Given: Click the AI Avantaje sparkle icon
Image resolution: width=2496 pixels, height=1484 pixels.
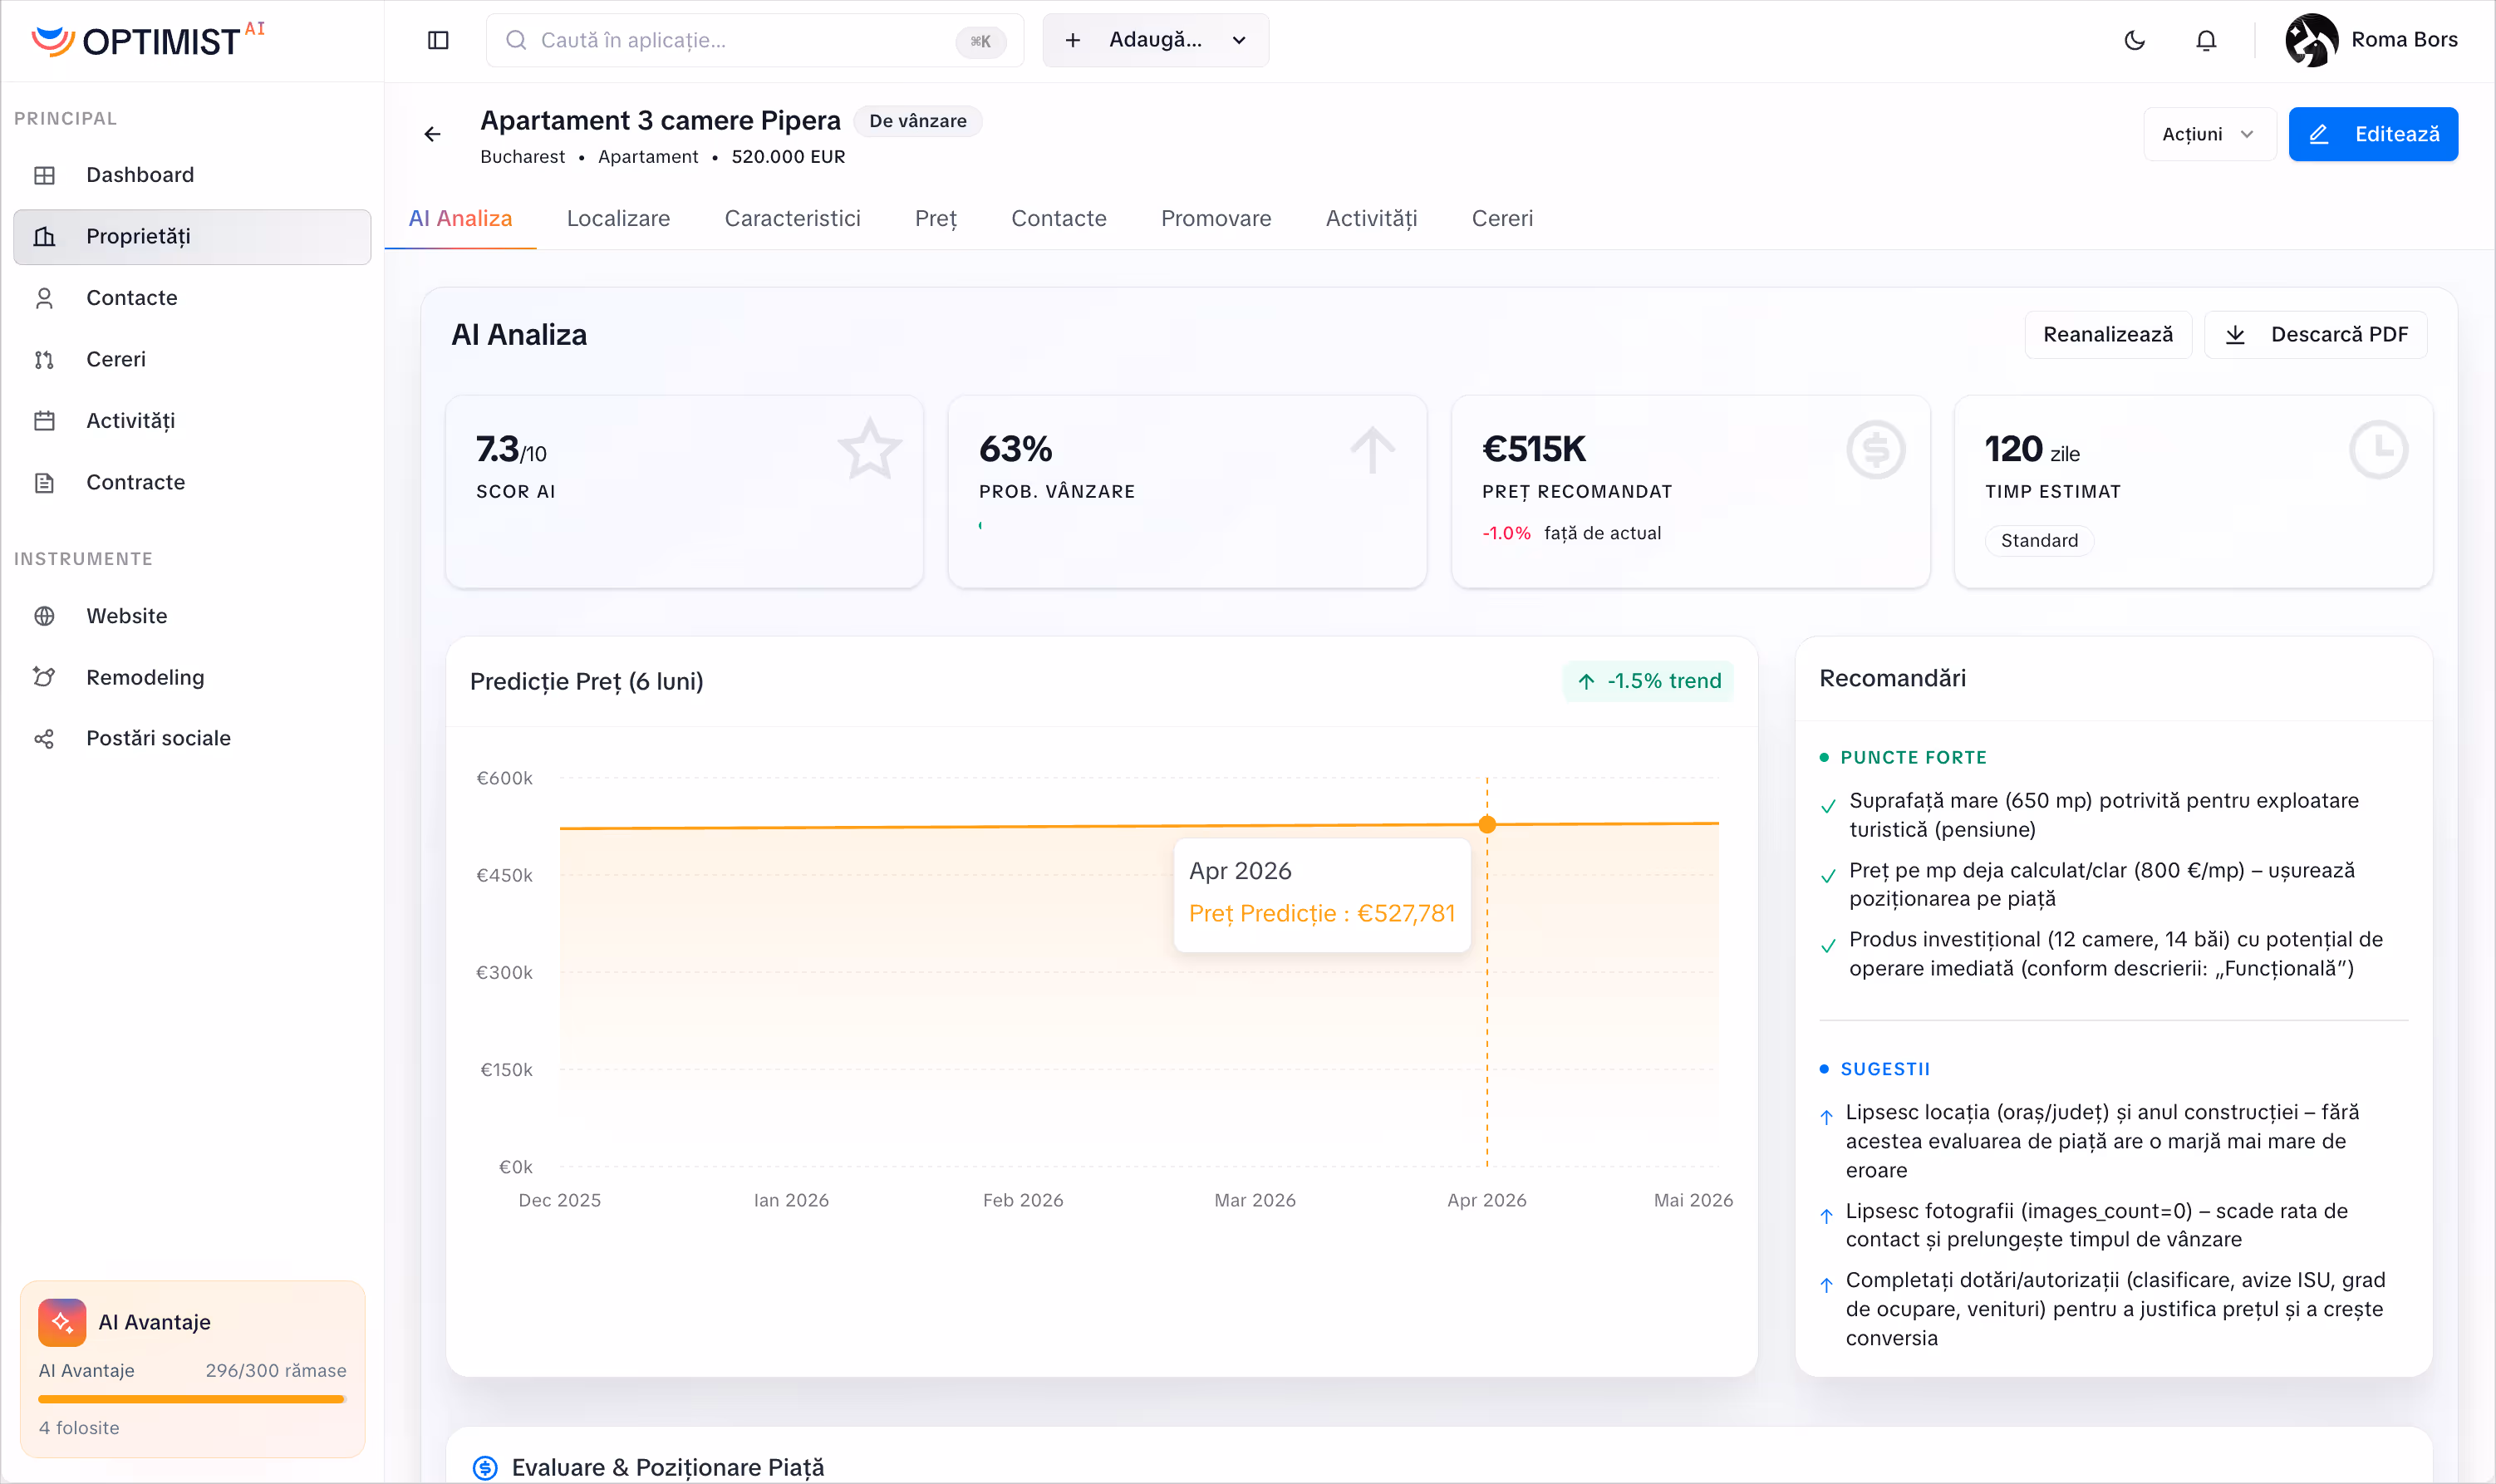Looking at the screenshot, I should pos(62,1322).
